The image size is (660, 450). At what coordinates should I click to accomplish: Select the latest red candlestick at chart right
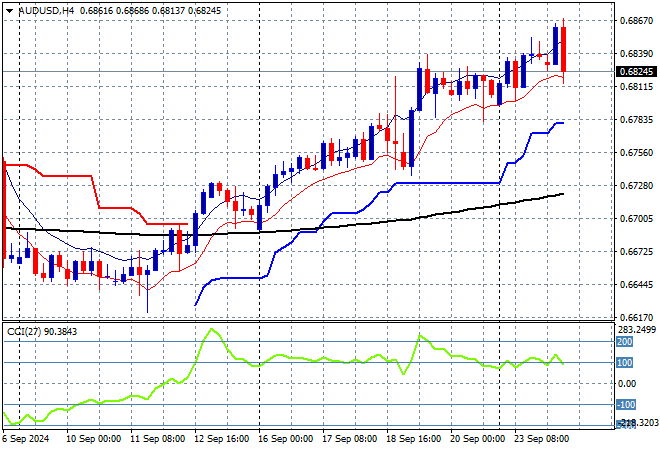564,49
